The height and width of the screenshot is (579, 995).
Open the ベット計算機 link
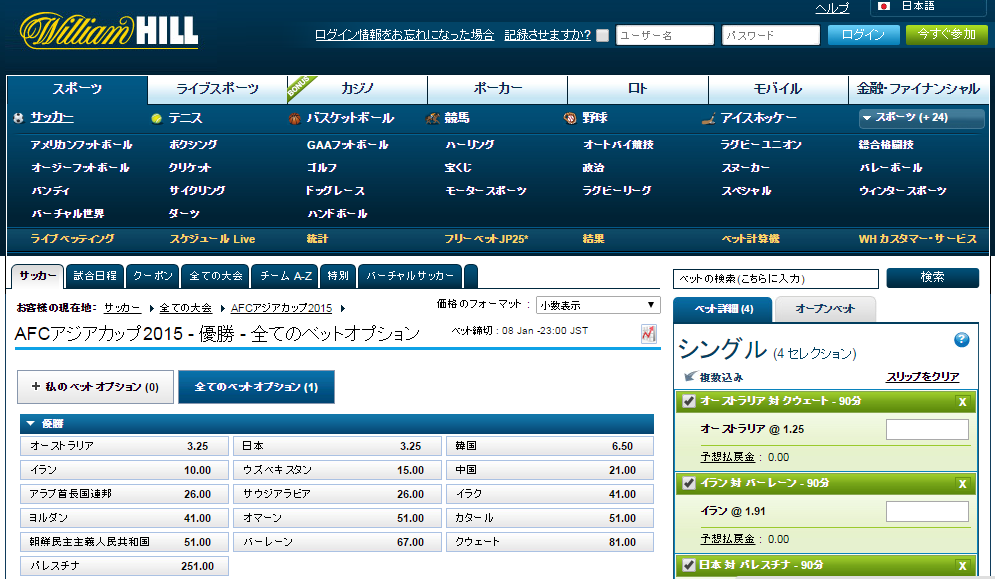[x=750, y=239]
